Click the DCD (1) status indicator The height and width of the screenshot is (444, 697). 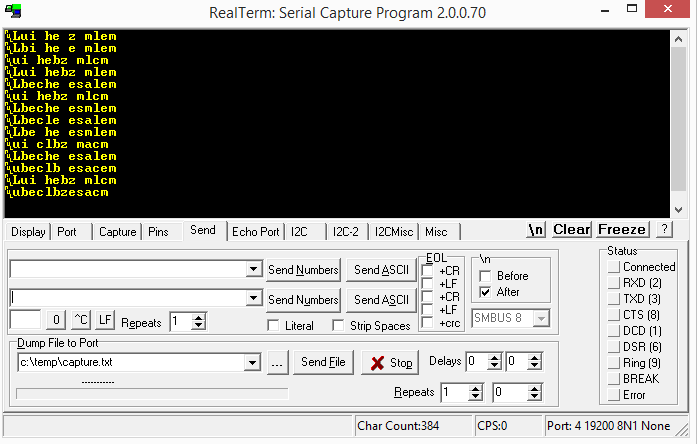614,331
